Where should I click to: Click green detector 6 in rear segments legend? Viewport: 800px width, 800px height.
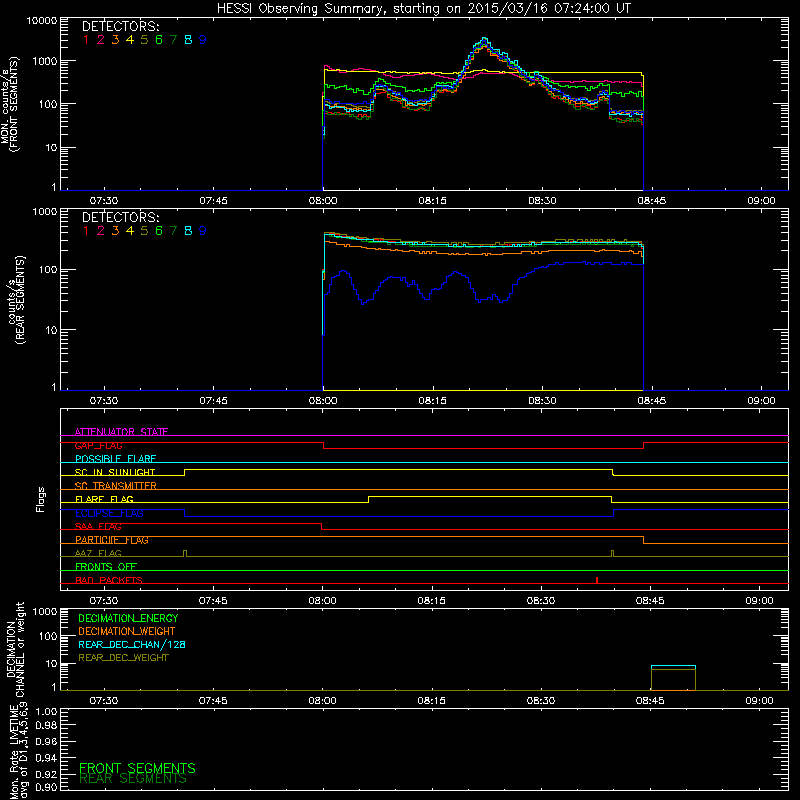pyautogui.click(x=159, y=231)
